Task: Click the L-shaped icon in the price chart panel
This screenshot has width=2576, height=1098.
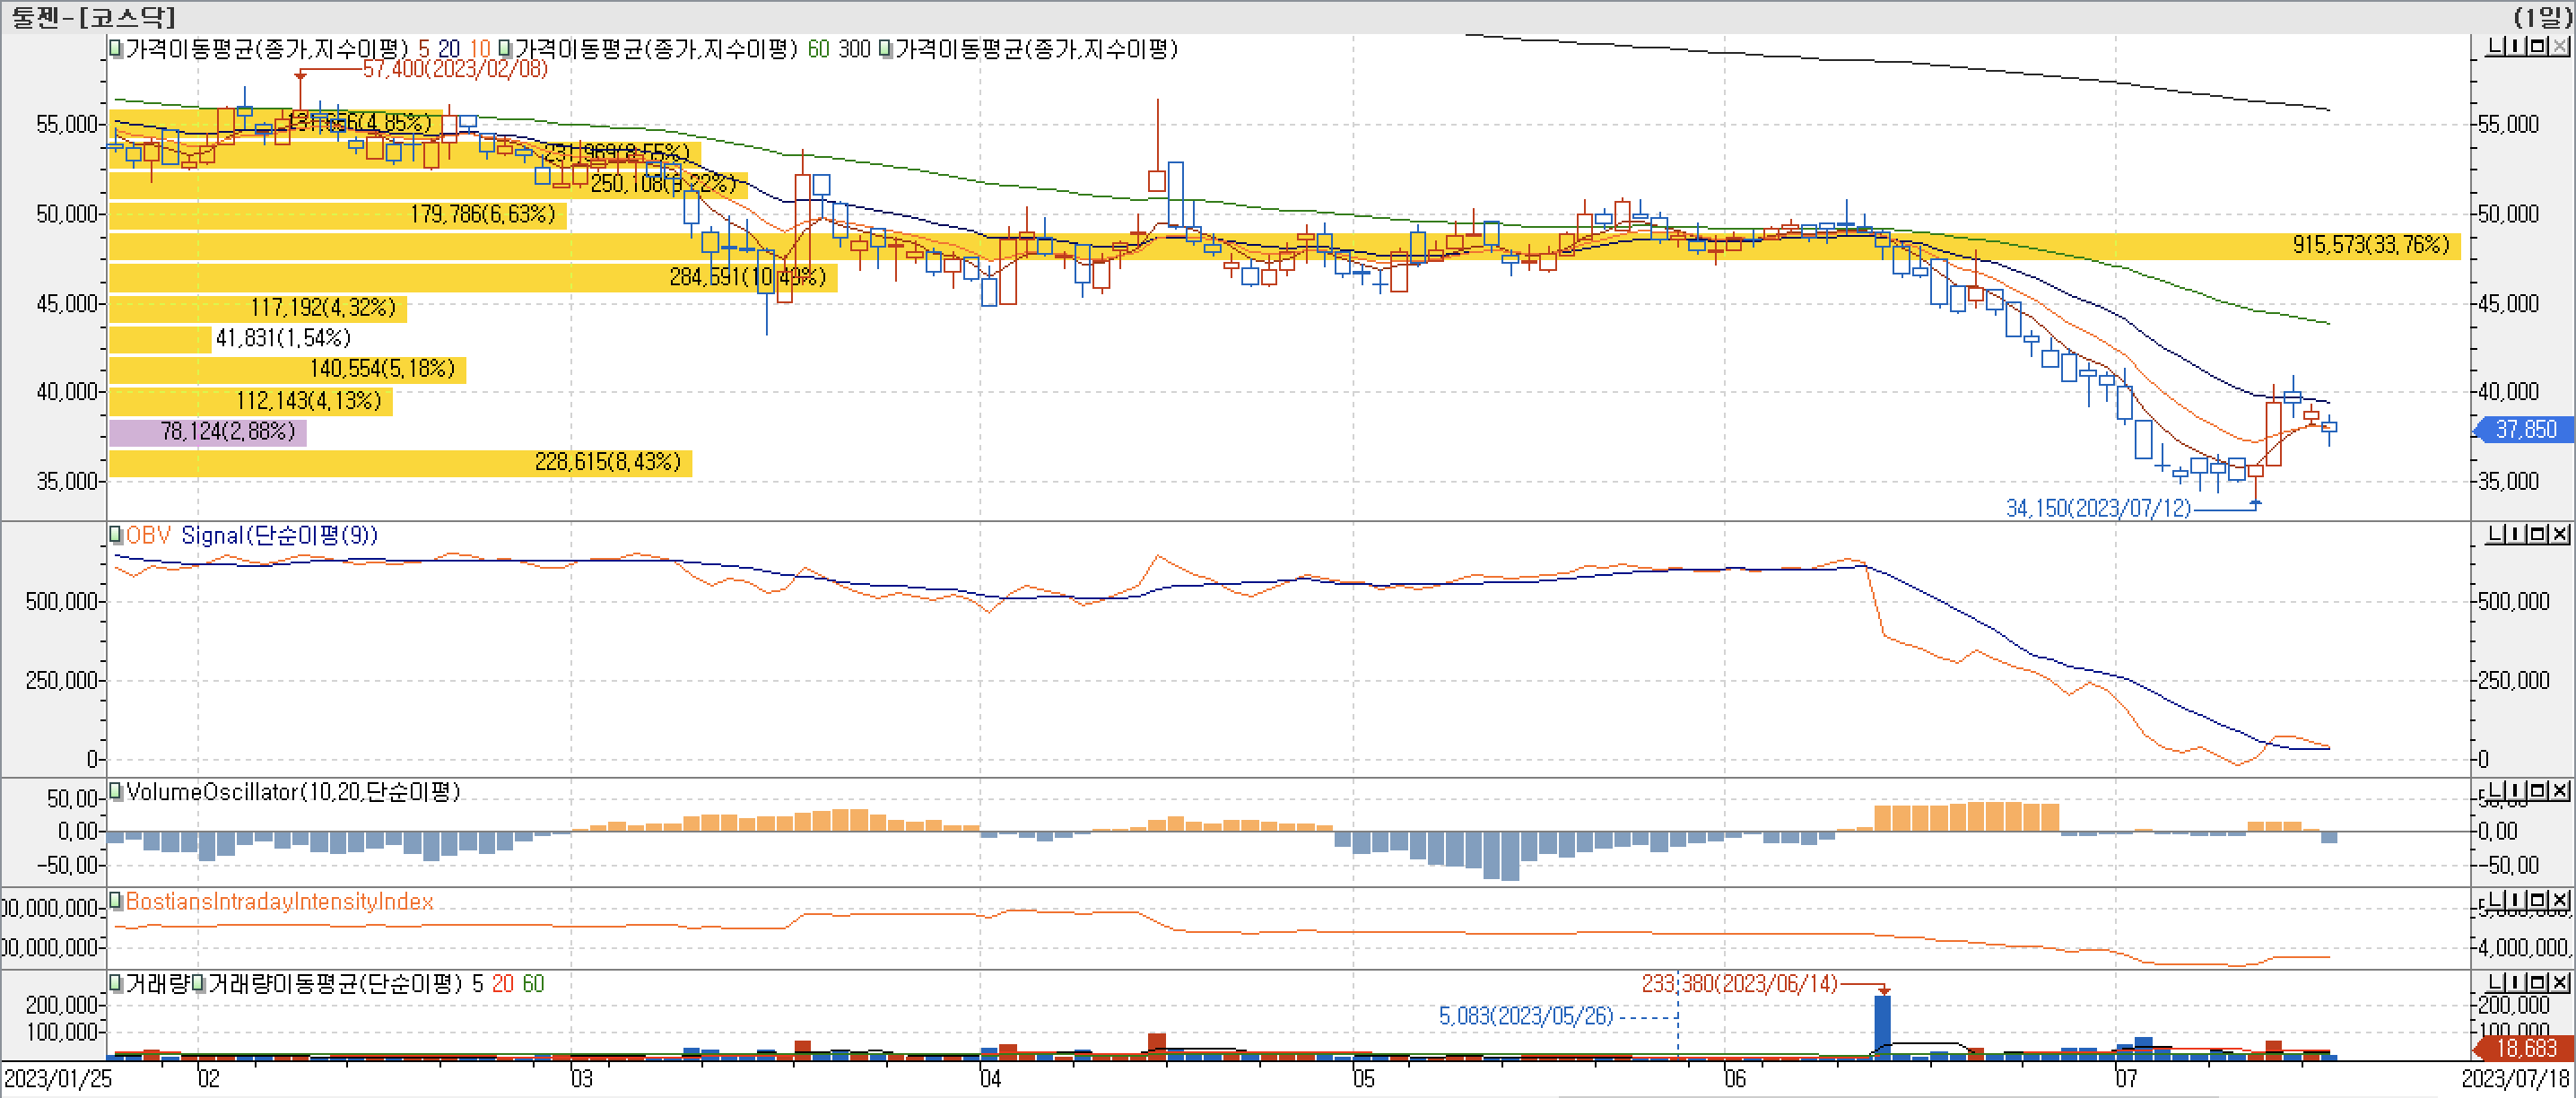Action: (x=2495, y=46)
